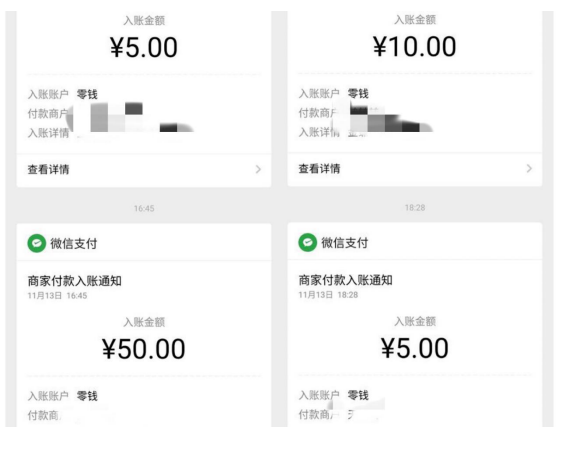
Task: Select the 微信支付 header label dated 18:28
Action: coord(345,243)
